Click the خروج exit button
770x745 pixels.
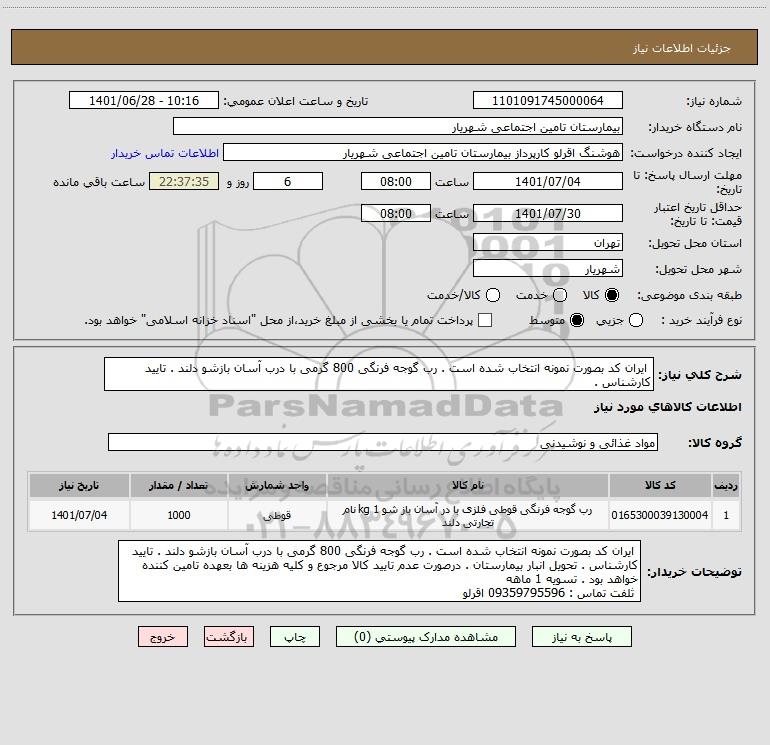pyautogui.click(x=163, y=637)
